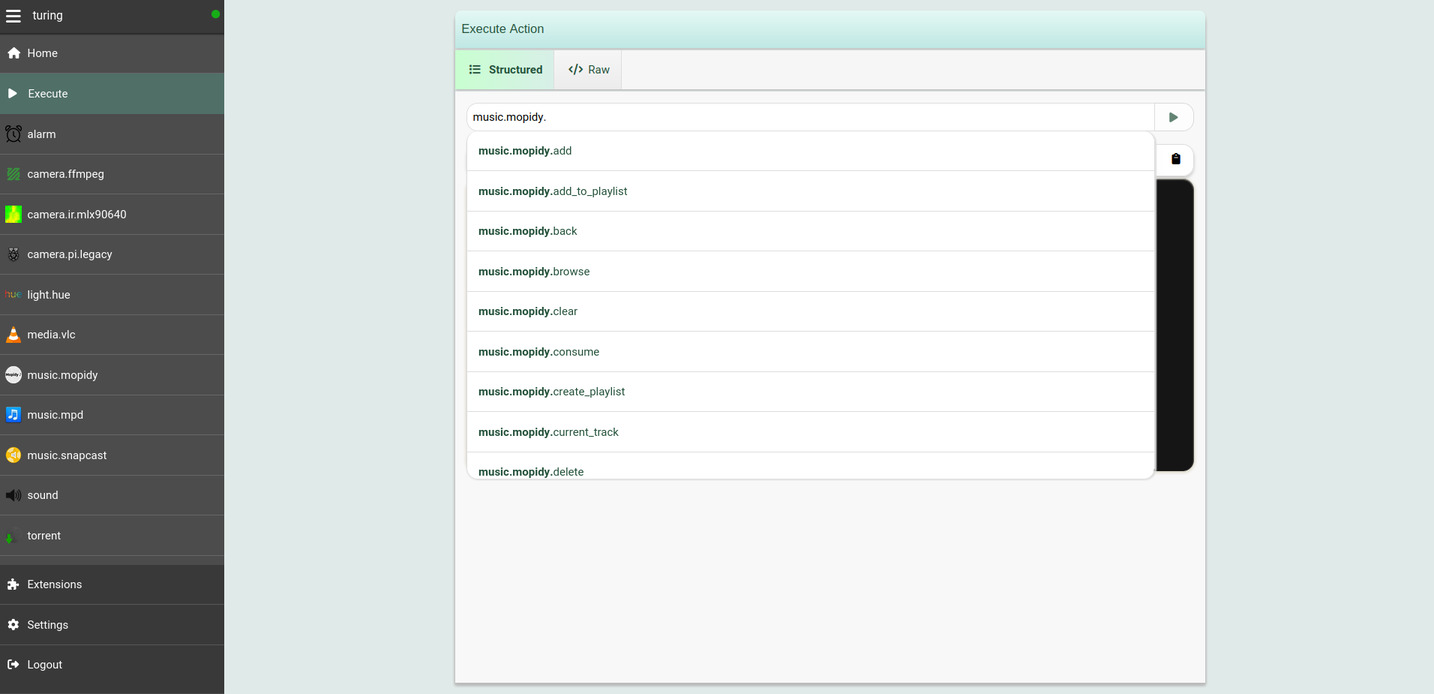Open the alarm plugin from the sidebar
1434x694 pixels.
tap(41, 133)
